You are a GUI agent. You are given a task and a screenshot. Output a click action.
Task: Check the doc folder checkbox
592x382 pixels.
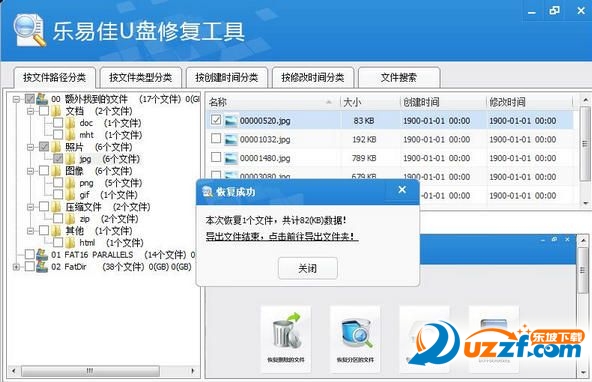pos(58,123)
